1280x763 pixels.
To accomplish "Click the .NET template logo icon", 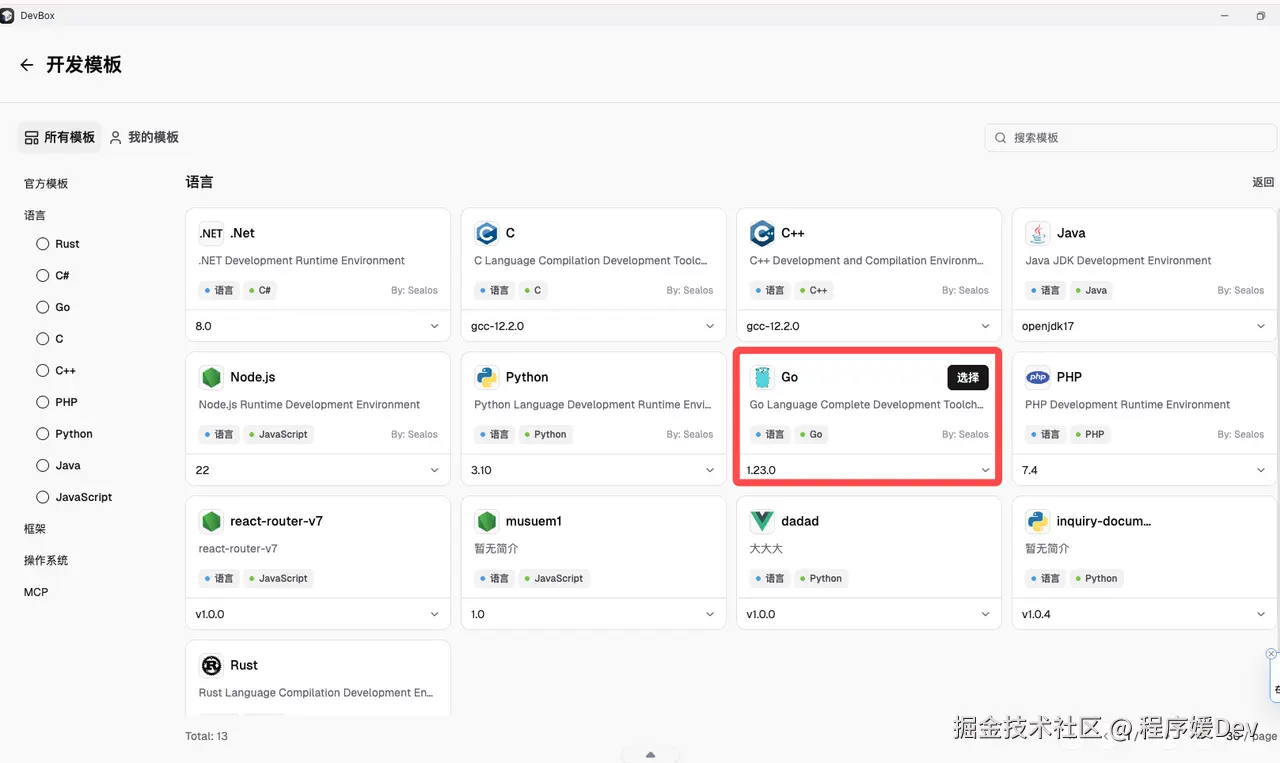I will (211, 233).
